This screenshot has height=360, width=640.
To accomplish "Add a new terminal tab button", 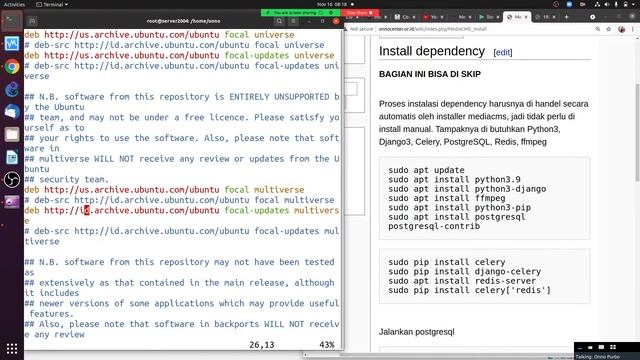I will click(32, 21).
